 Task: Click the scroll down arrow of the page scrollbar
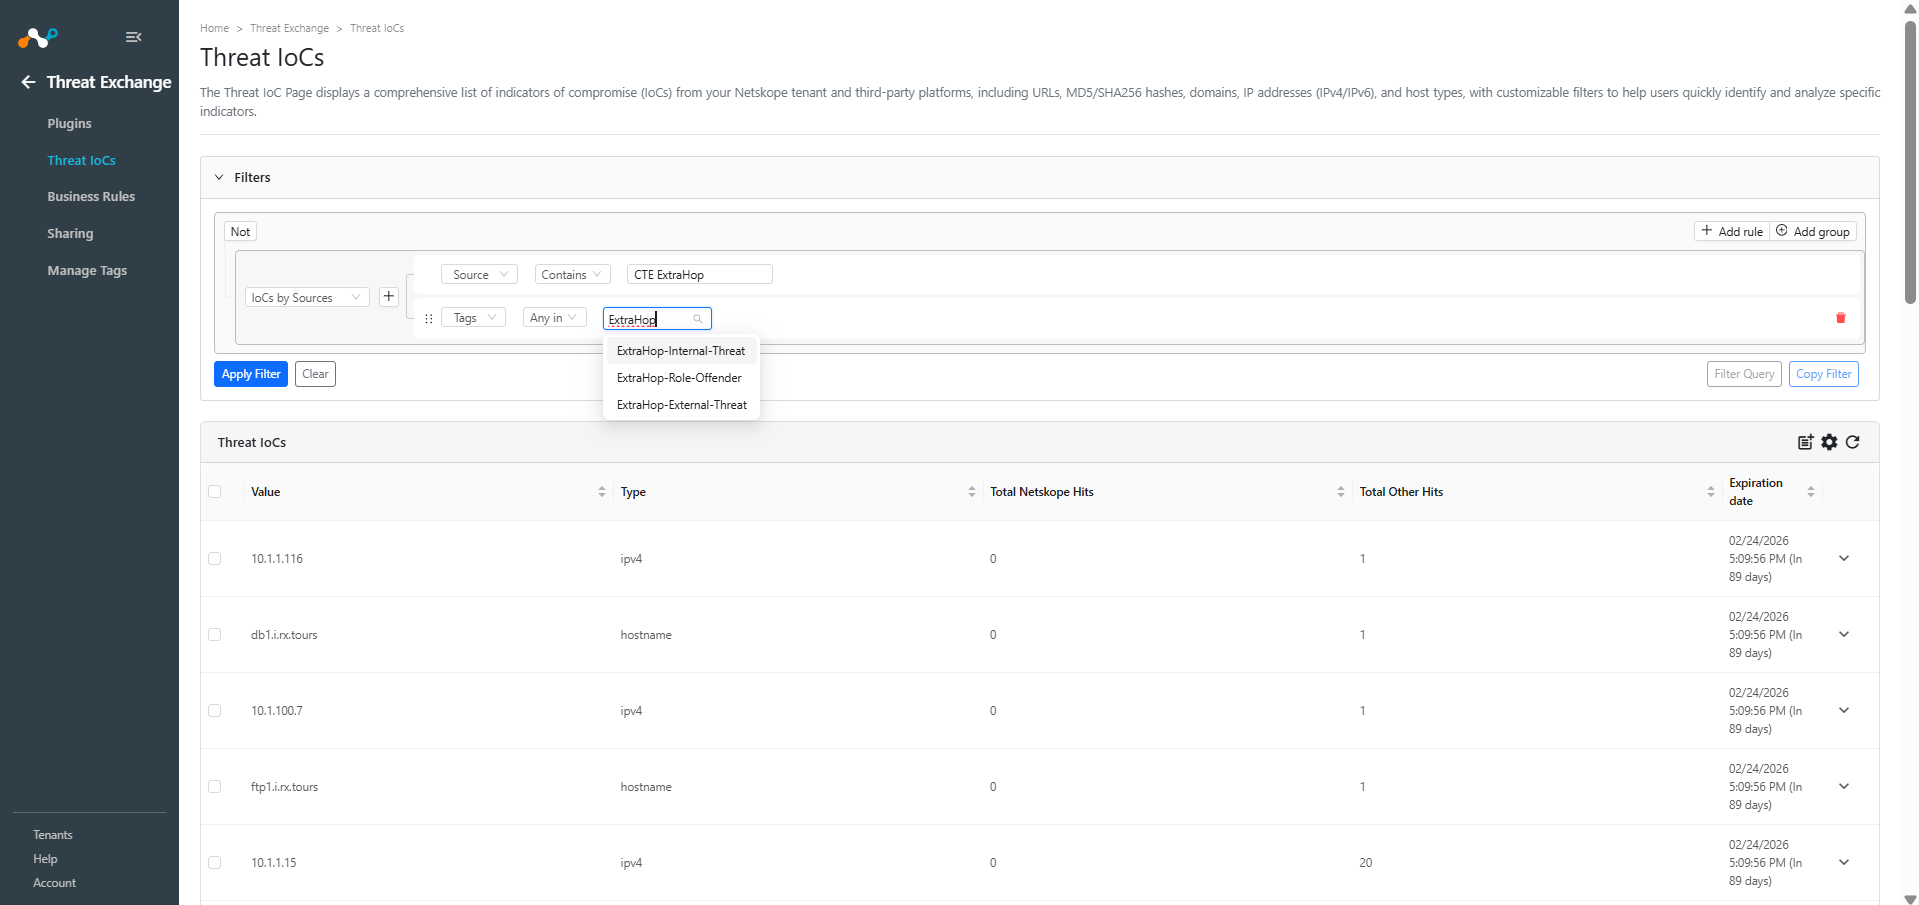pyautogui.click(x=1910, y=899)
